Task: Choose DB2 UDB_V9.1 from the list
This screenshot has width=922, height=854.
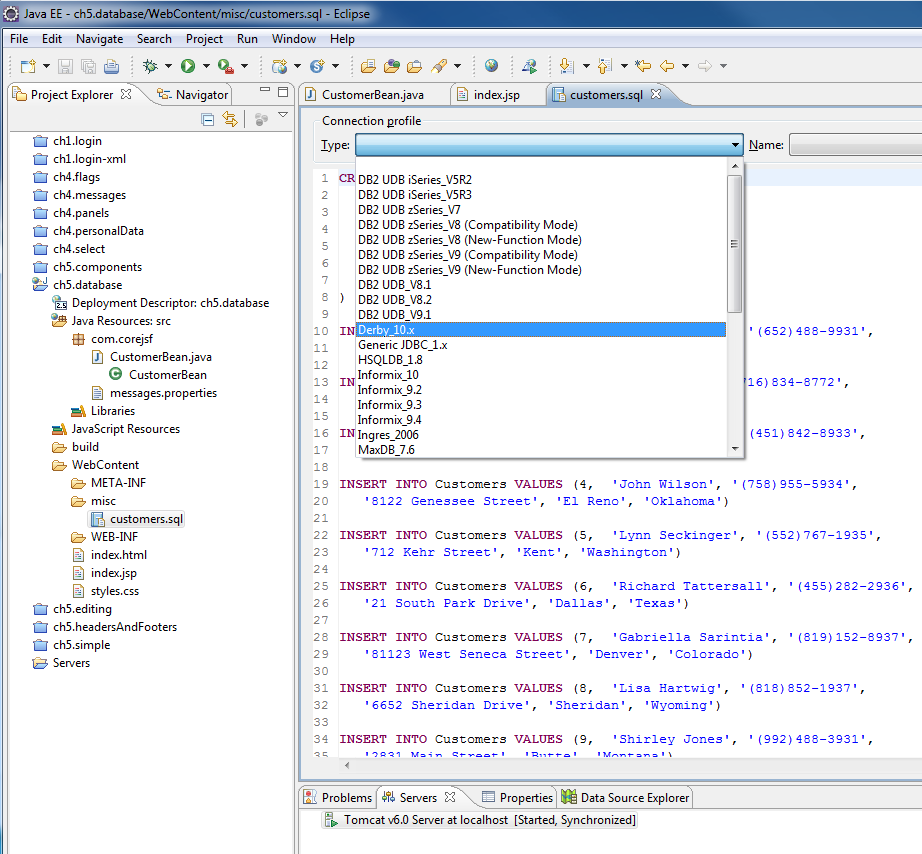Action: click(541, 315)
